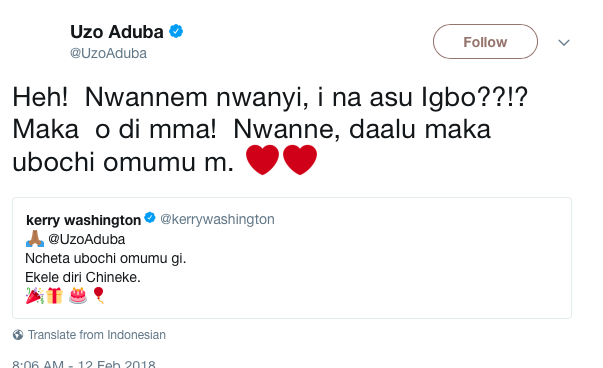603x368 pixels.
Task: Open the @UzoAduba mention in quoted tweet
Action: click(x=87, y=239)
